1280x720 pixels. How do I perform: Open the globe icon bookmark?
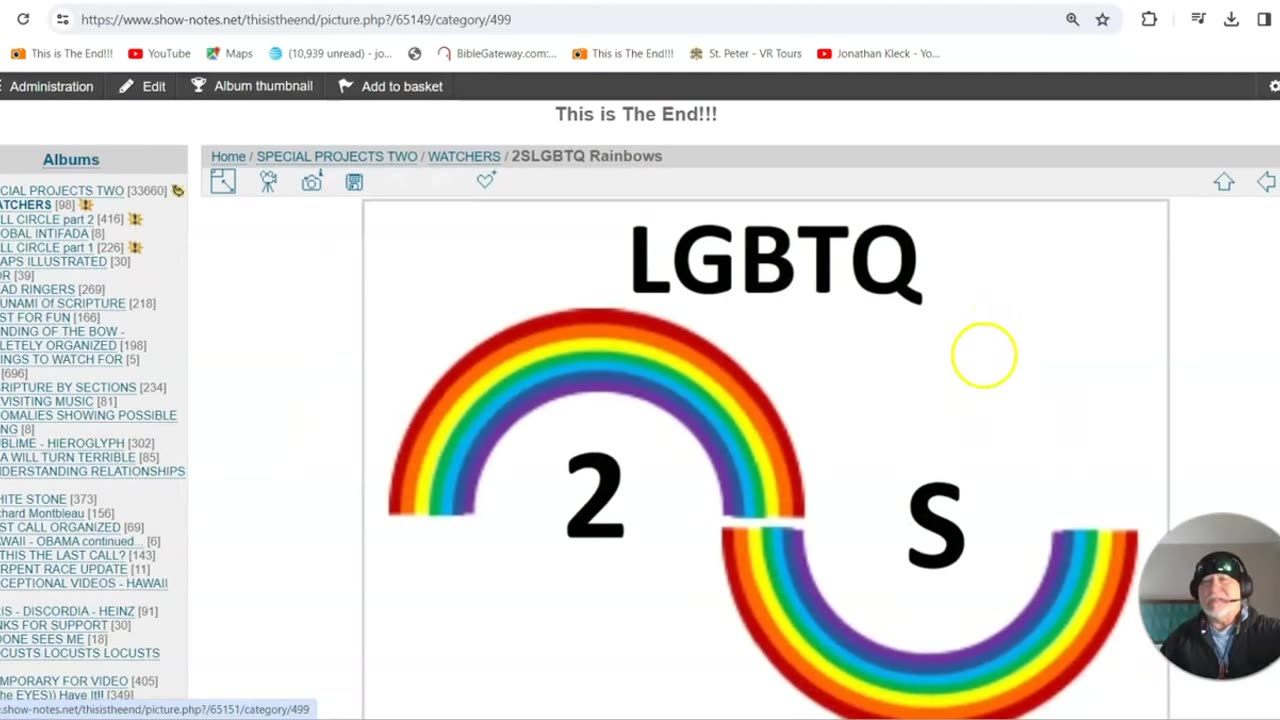(415, 54)
